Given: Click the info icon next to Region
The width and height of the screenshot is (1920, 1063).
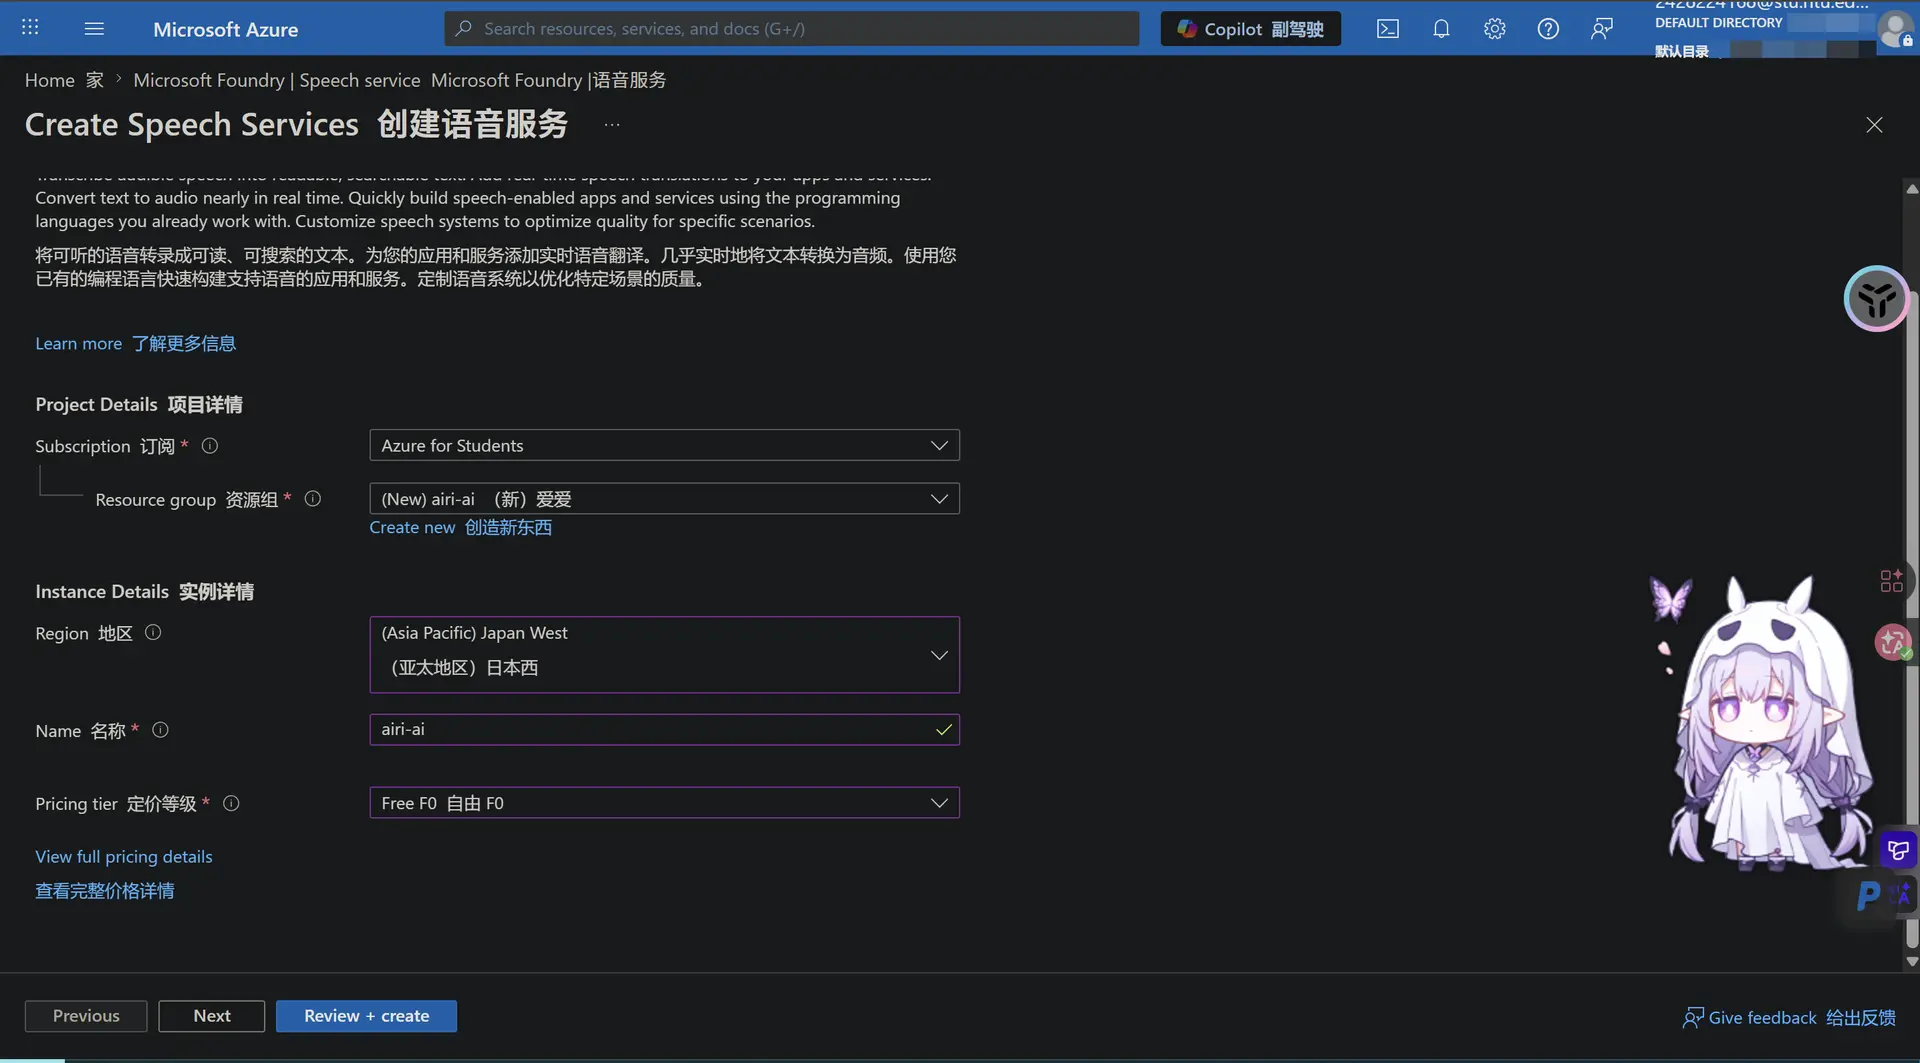Looking at the screenshot, I should 153,632.
